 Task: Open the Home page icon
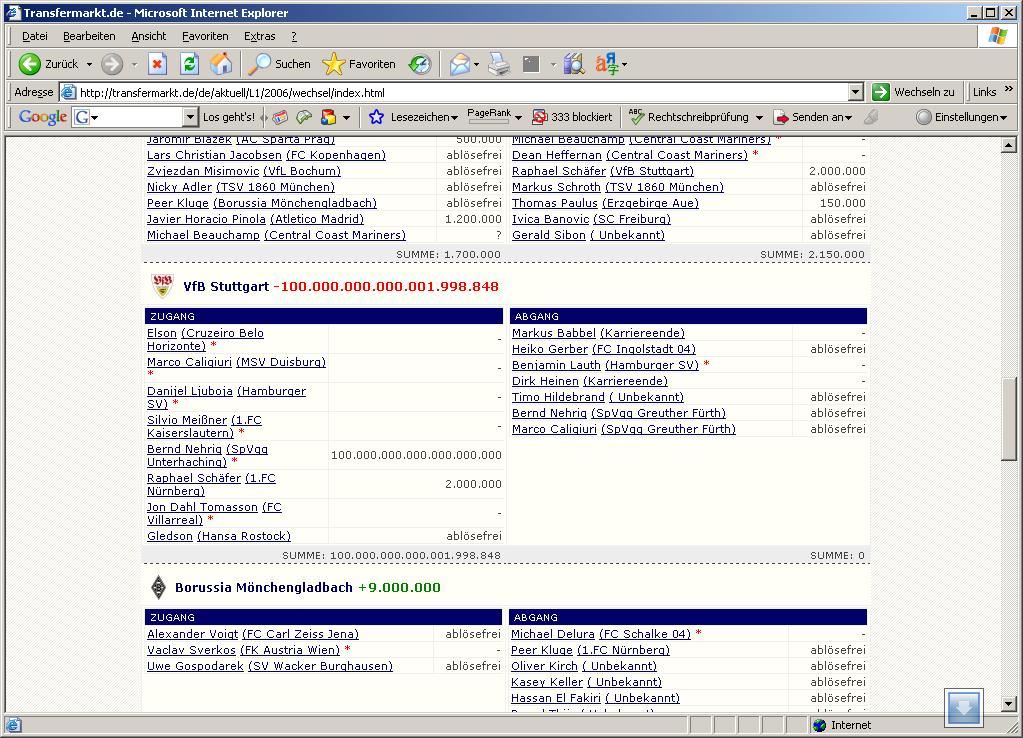coord(221,64)
